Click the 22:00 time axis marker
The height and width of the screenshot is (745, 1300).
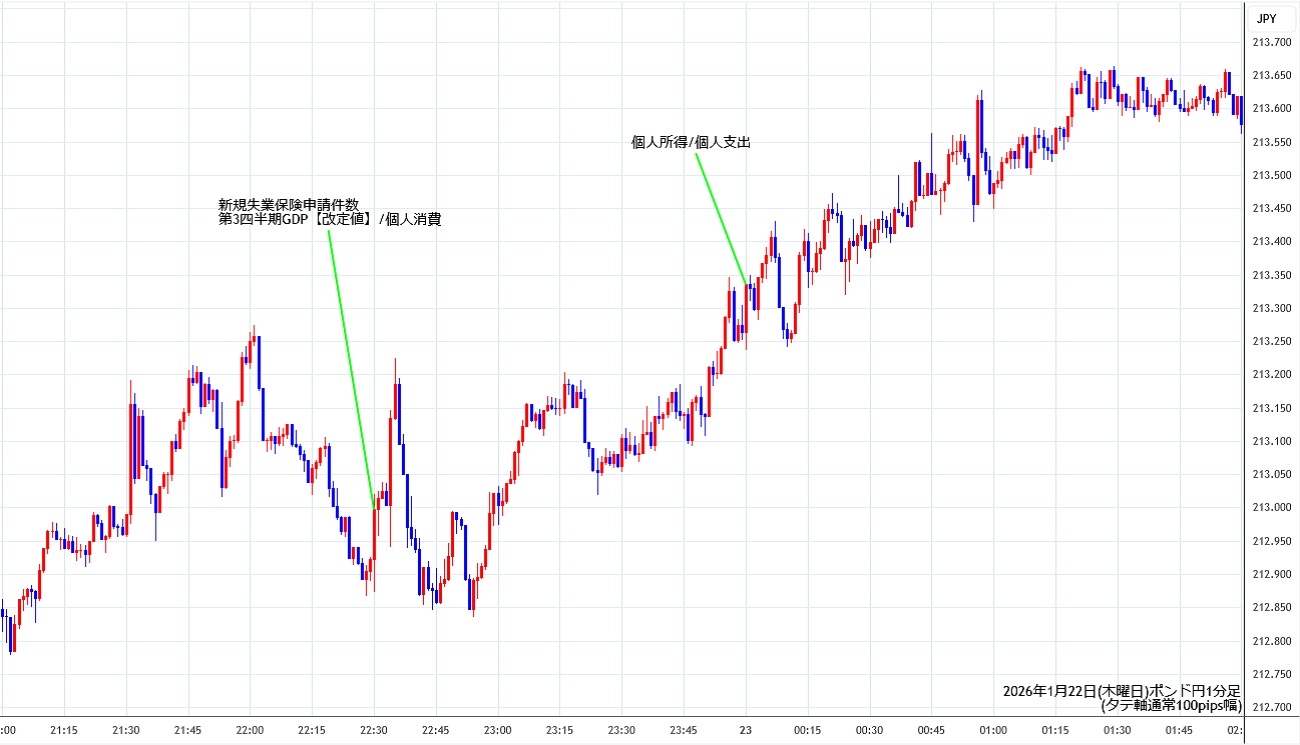(x=249, y=731)
